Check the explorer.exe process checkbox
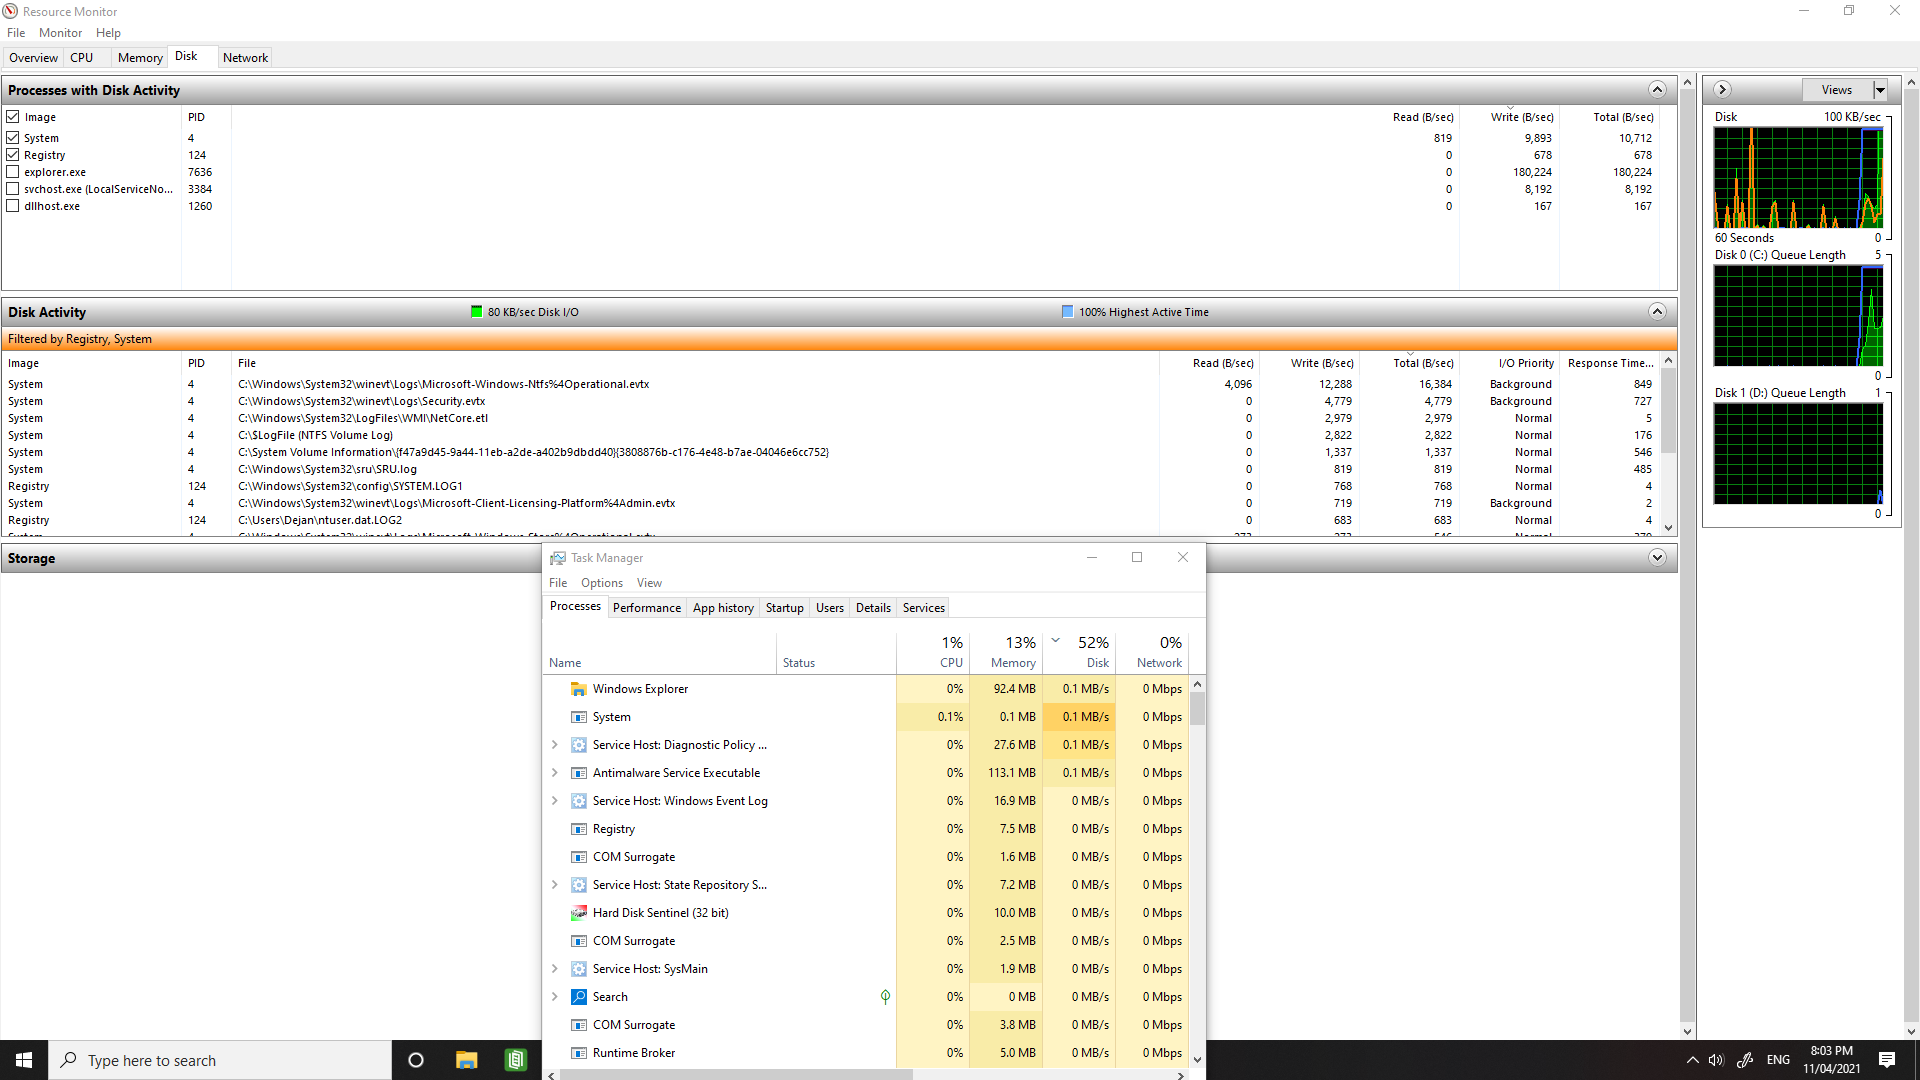 (13, 172)
